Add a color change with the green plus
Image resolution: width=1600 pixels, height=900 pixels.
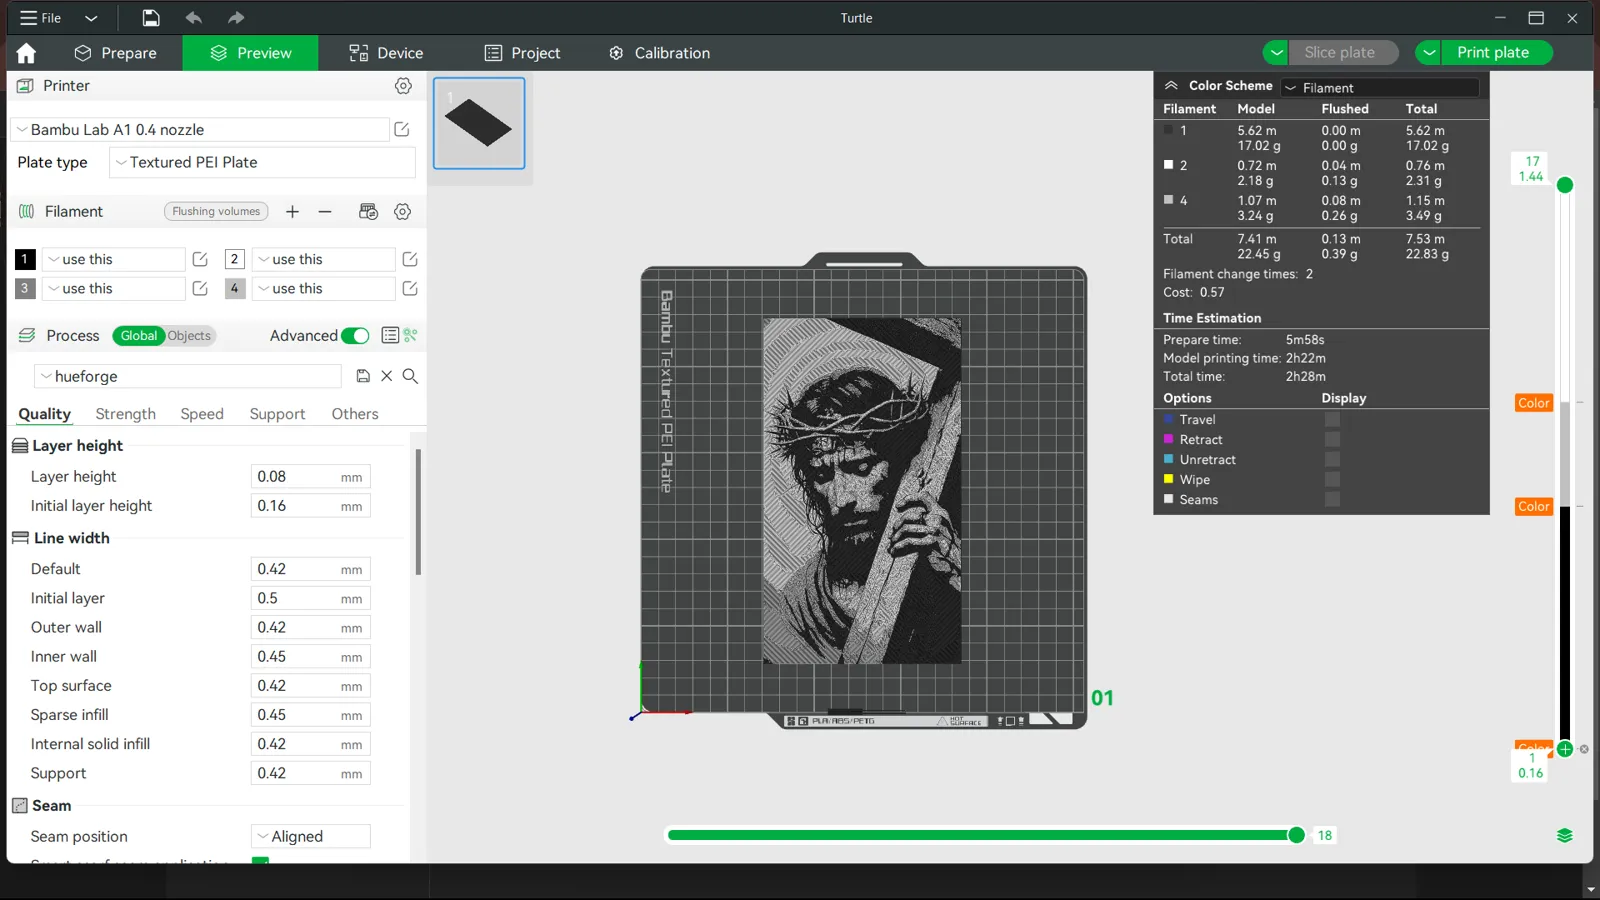1565,749
